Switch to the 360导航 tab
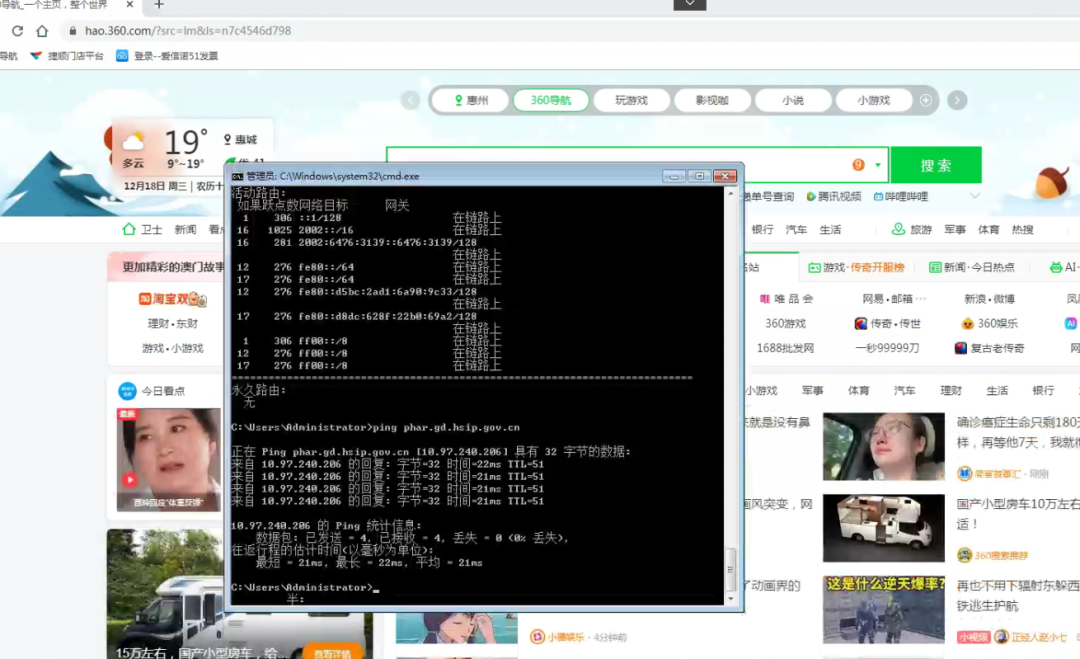Screen dimensions: 1080x659 click(551, 100)
